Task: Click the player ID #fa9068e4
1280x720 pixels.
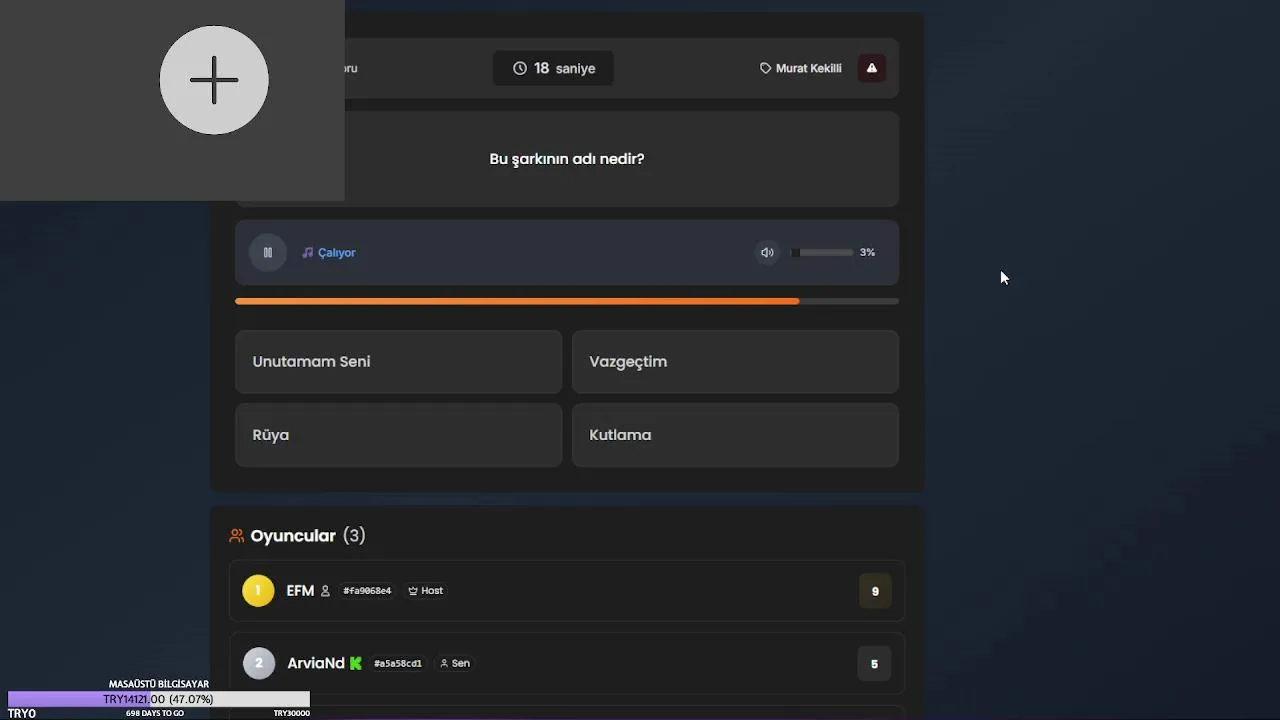Action: pyautogui.click(x=367, y=591)
